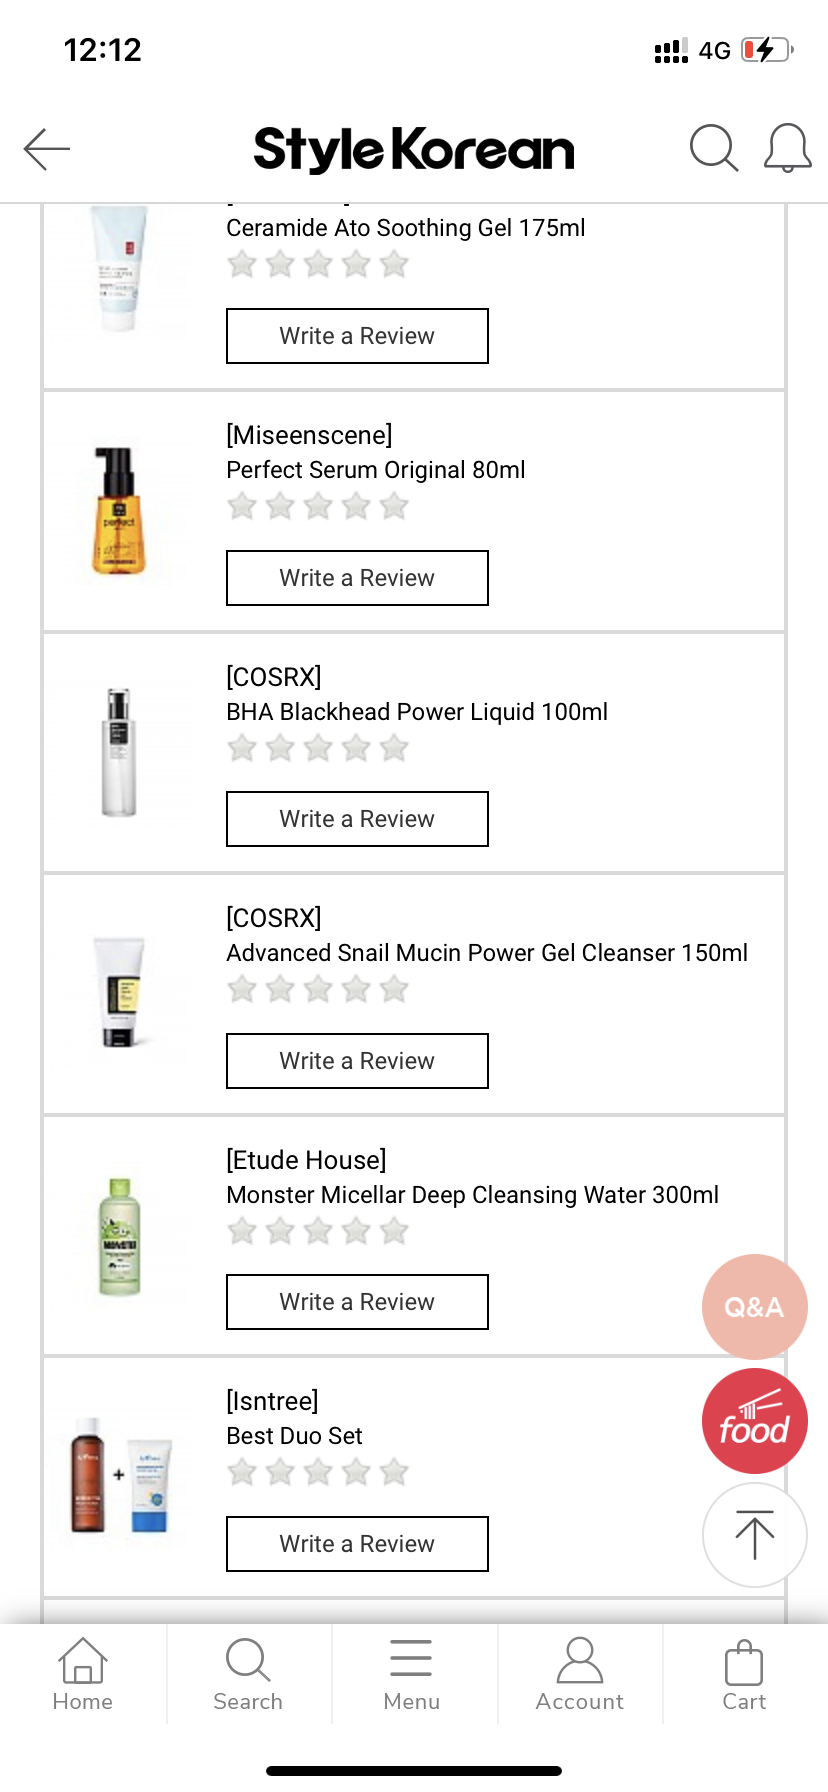
Task: Open the red food floating icon
Action: 754,1421
